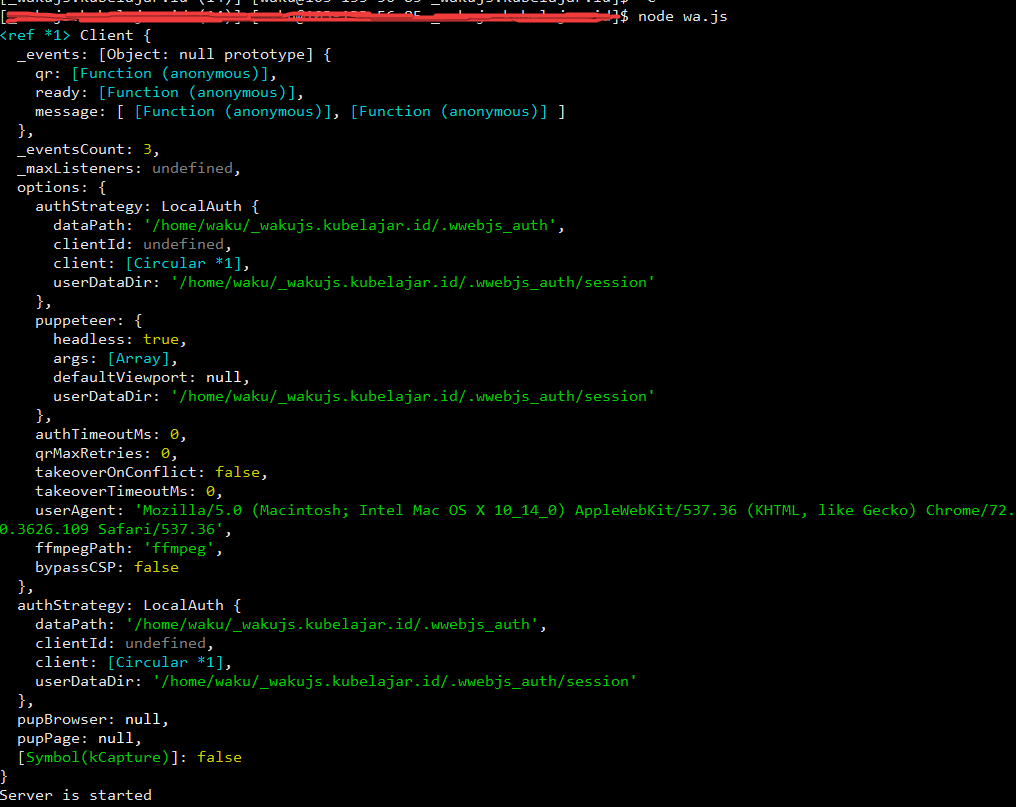Click the 'defaultViewport: null' line
This screenshot has height=807, width=1017.
(151, 377)
